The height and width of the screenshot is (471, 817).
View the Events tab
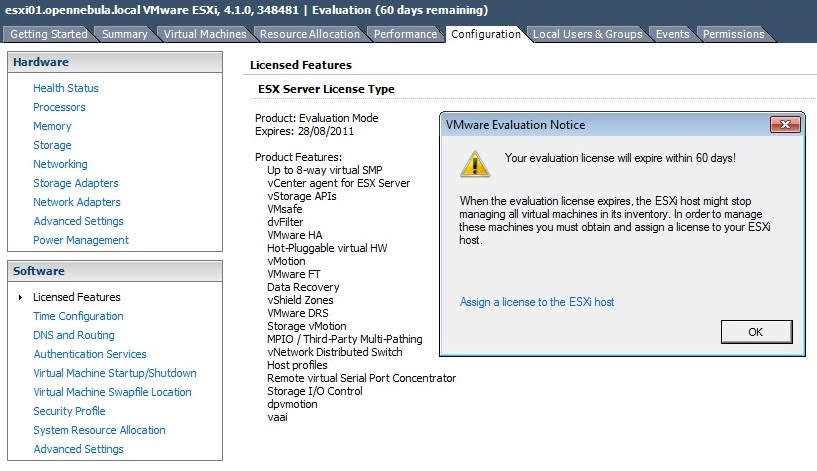pos(672,34)
